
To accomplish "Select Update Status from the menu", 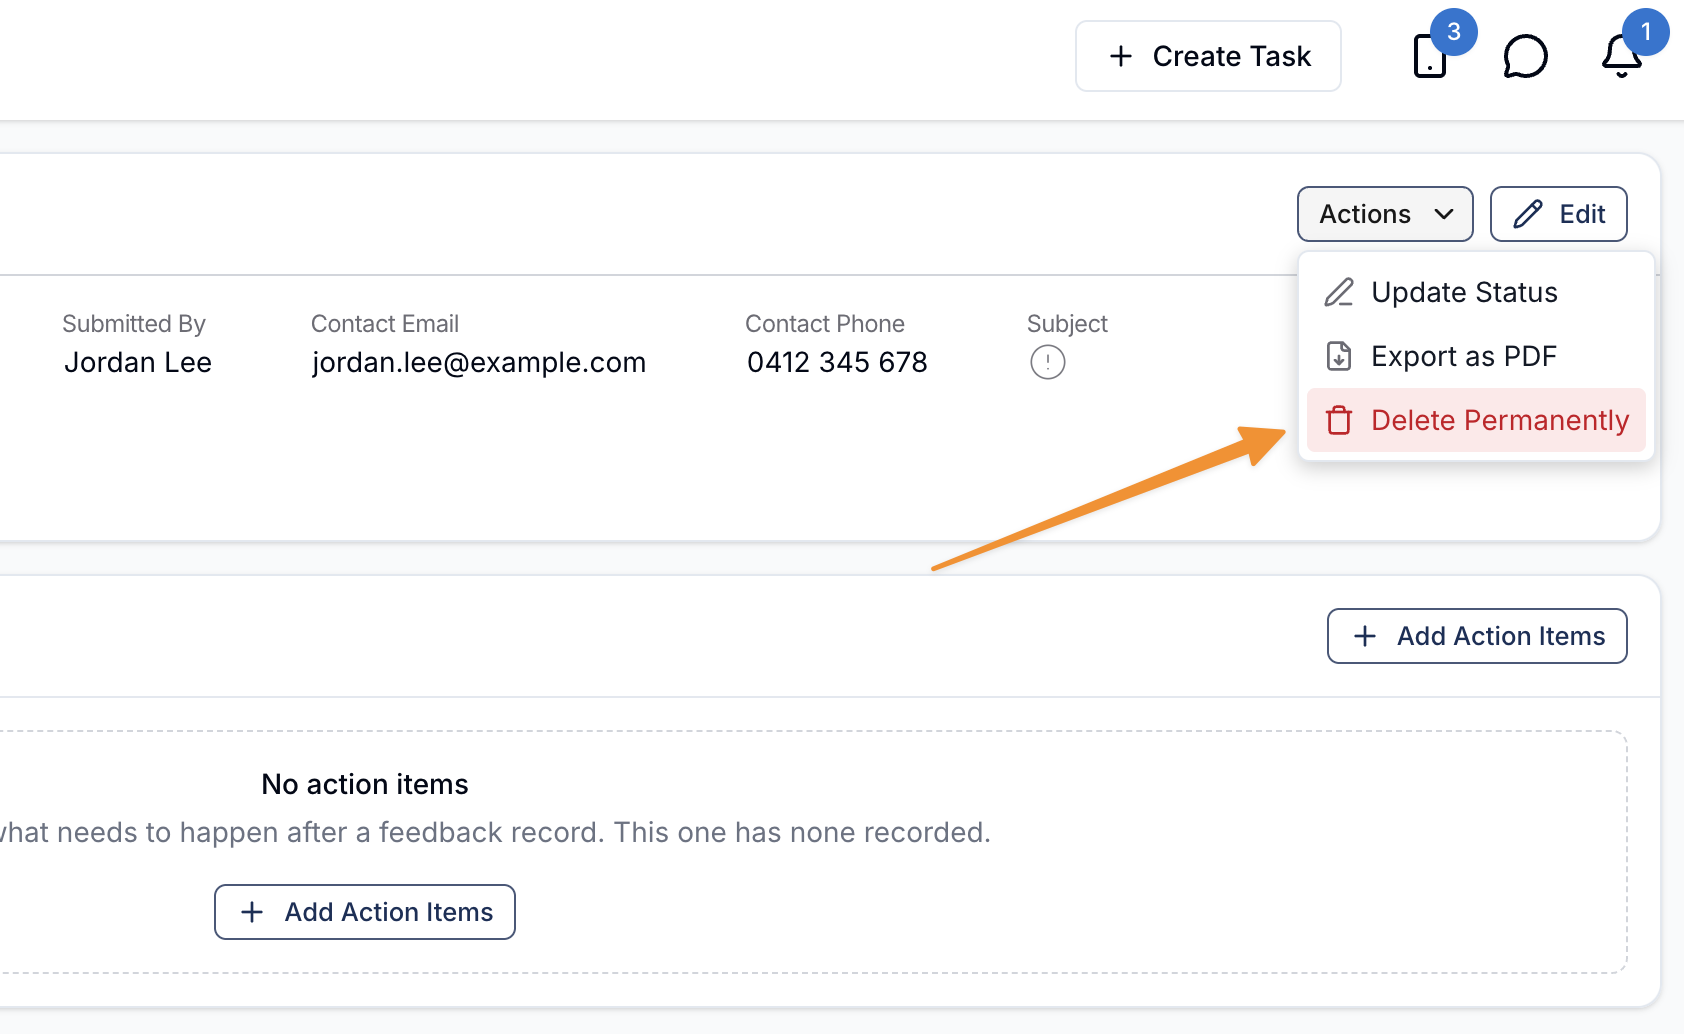I will coord(1476,292).
